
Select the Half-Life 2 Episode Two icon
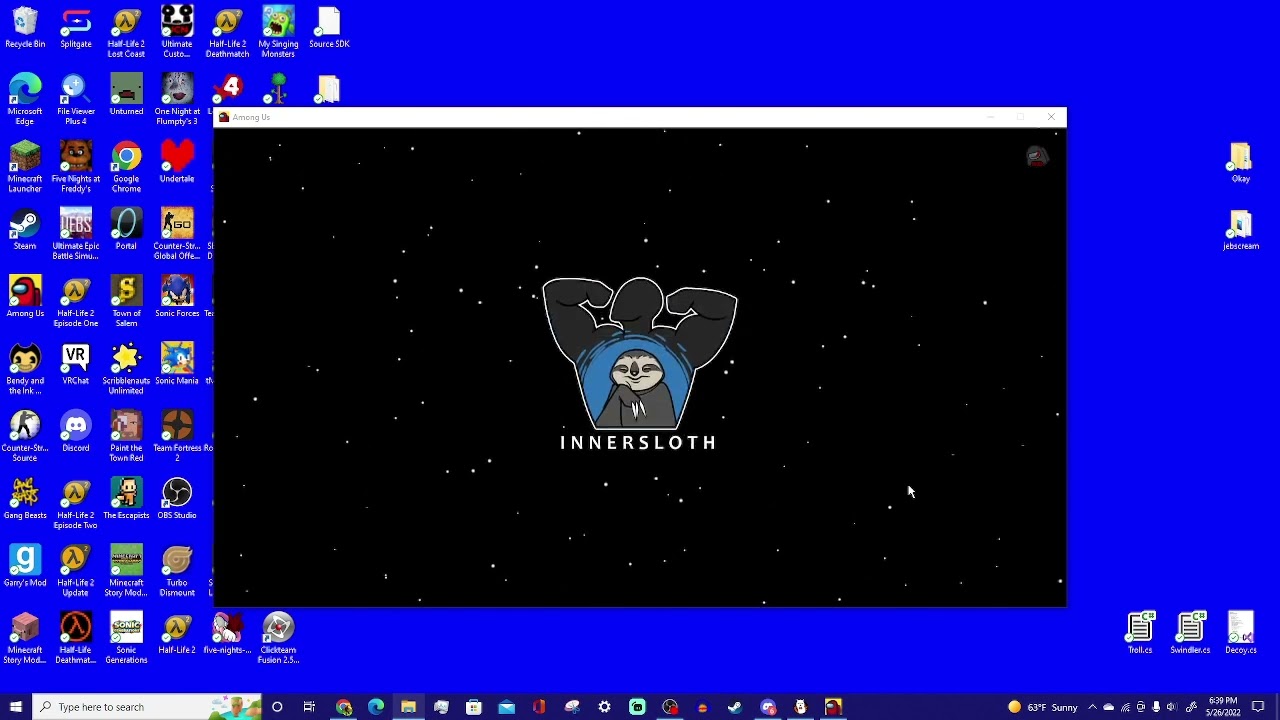(x=76, y=503)
